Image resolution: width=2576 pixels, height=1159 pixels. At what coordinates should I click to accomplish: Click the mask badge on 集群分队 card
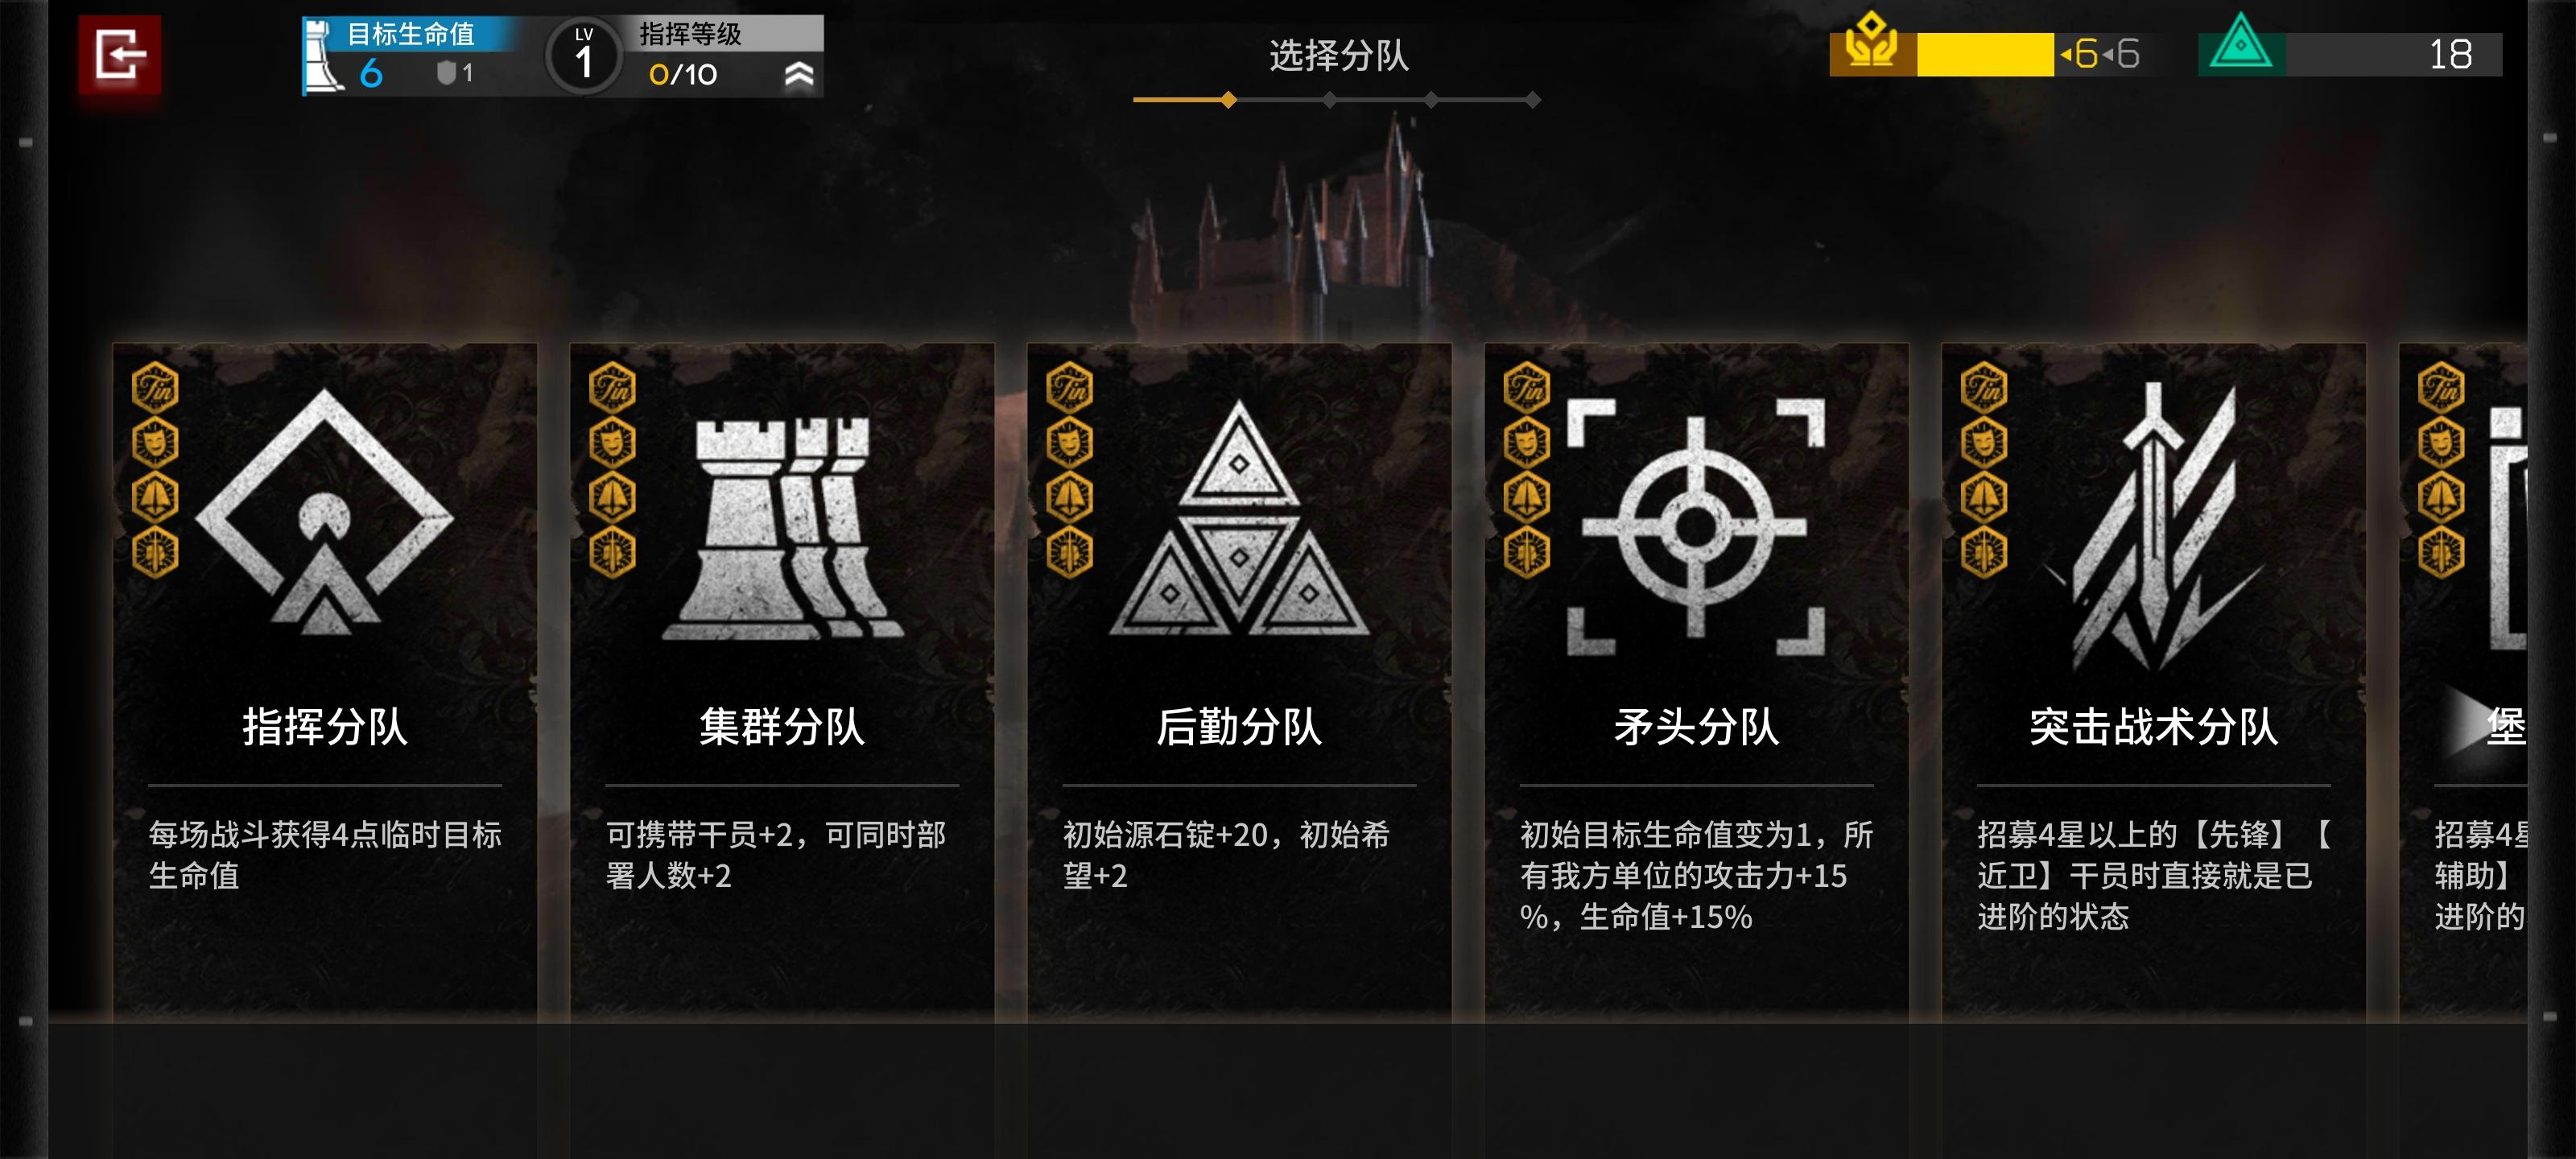(612, 442)
